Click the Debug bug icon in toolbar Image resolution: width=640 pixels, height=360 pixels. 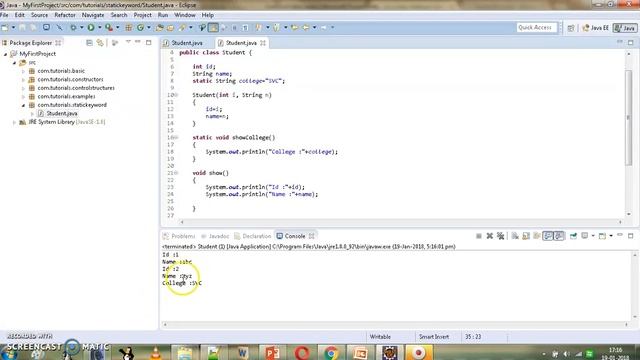(x=73, y=27)
